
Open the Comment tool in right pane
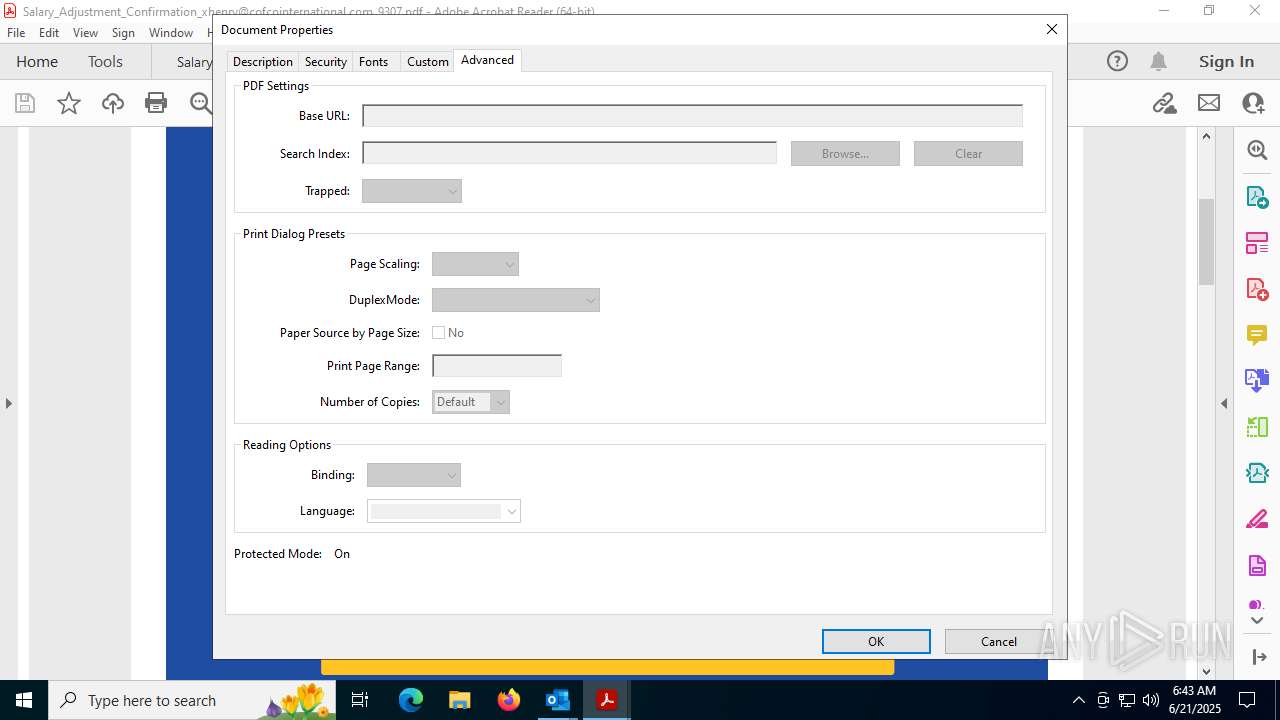pyautogui.click(x=1257, y=335)
